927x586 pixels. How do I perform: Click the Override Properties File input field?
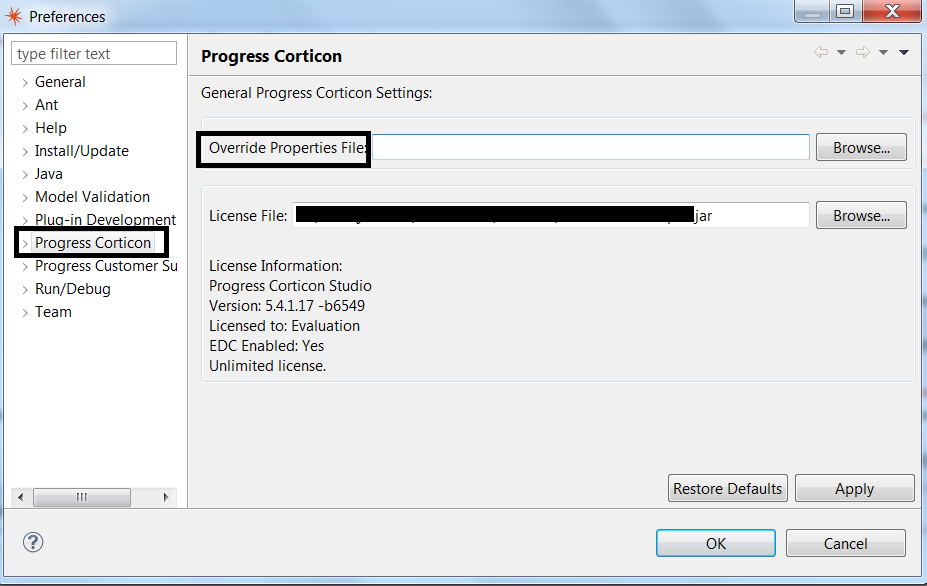591,147
